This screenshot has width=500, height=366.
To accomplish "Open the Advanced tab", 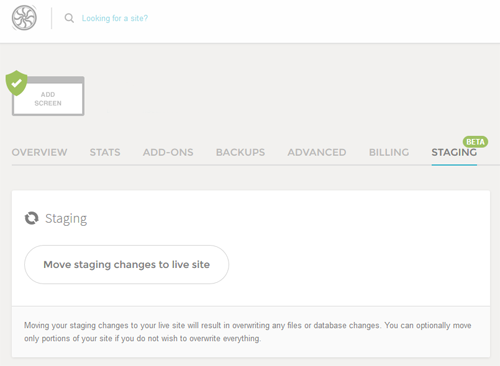I will [x=317, y=152].
